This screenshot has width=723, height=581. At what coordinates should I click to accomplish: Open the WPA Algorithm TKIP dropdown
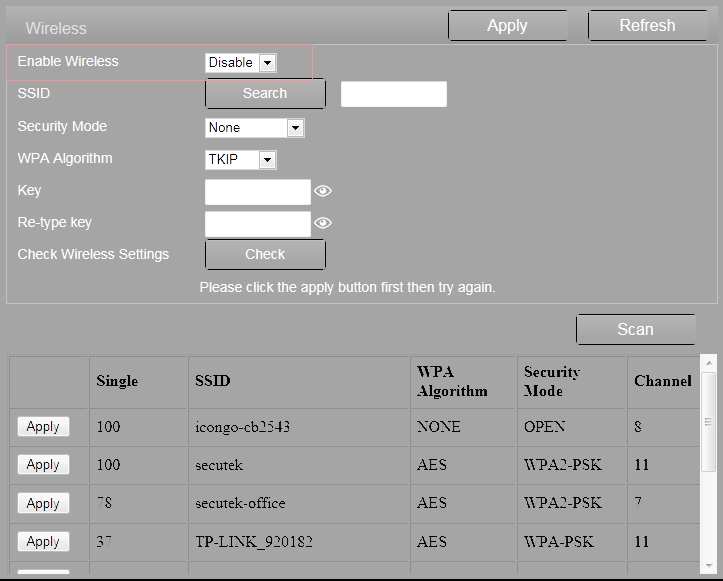[x=241, y=160]
